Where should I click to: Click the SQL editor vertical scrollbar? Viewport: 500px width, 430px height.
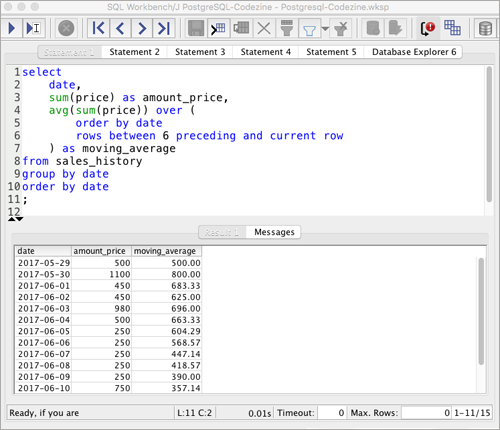pyautogui.click(x=489, y=134)
